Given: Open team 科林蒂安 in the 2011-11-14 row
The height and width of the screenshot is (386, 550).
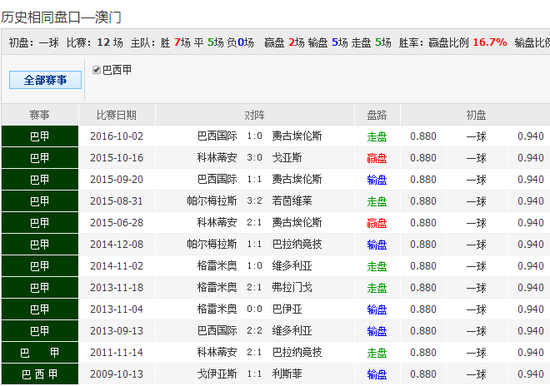Looking at the screenshot, I should pos(217,352).
